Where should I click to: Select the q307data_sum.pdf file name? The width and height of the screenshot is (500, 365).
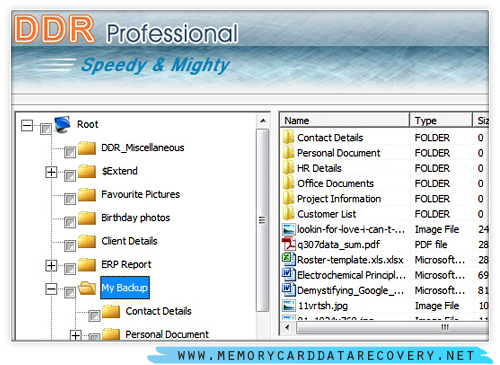click(x=338, y=245)
